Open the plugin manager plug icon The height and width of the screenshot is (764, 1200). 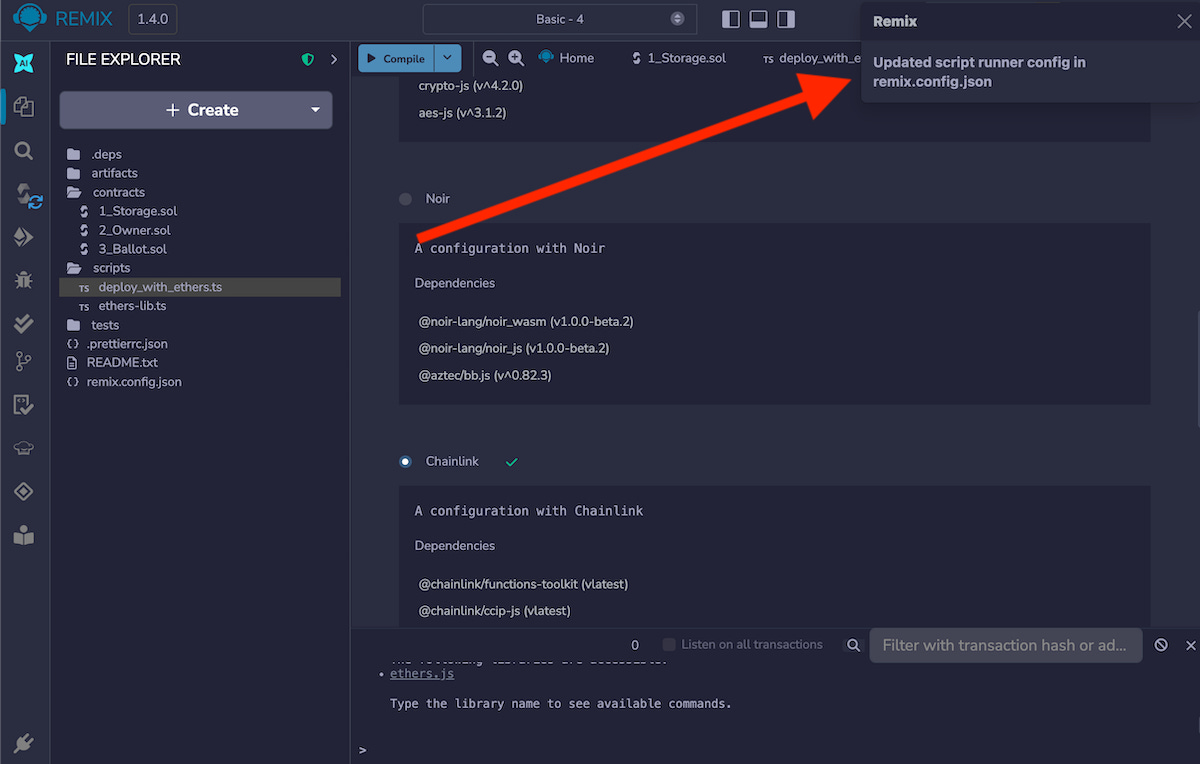(24, 743)
